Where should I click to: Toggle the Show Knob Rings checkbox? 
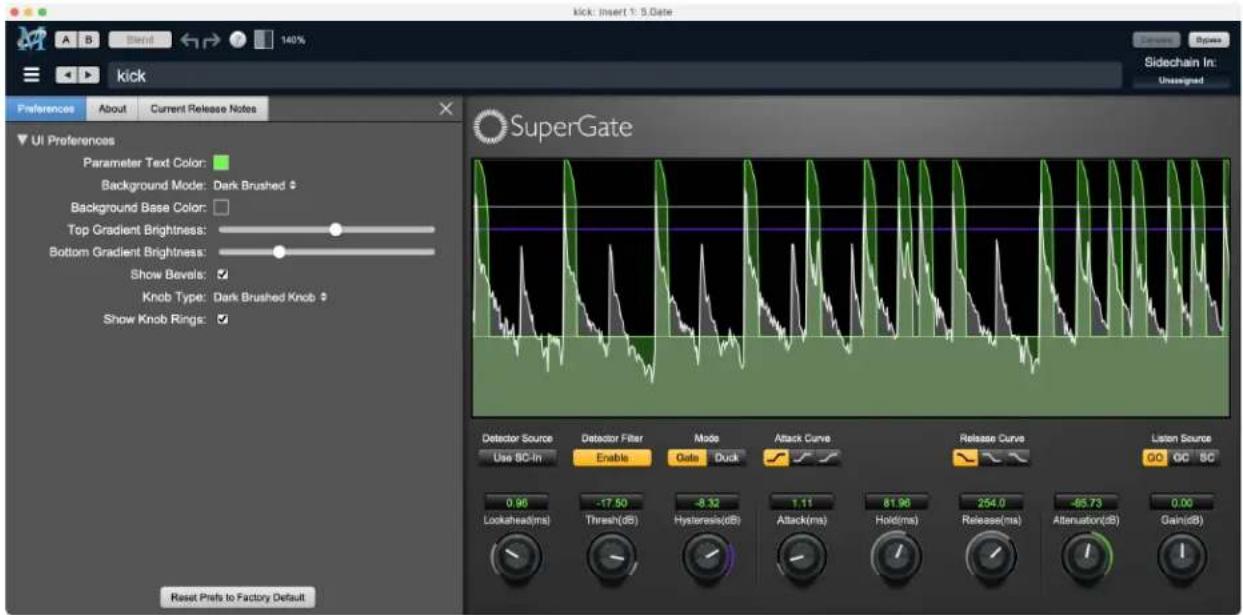(x=222, y=320)
